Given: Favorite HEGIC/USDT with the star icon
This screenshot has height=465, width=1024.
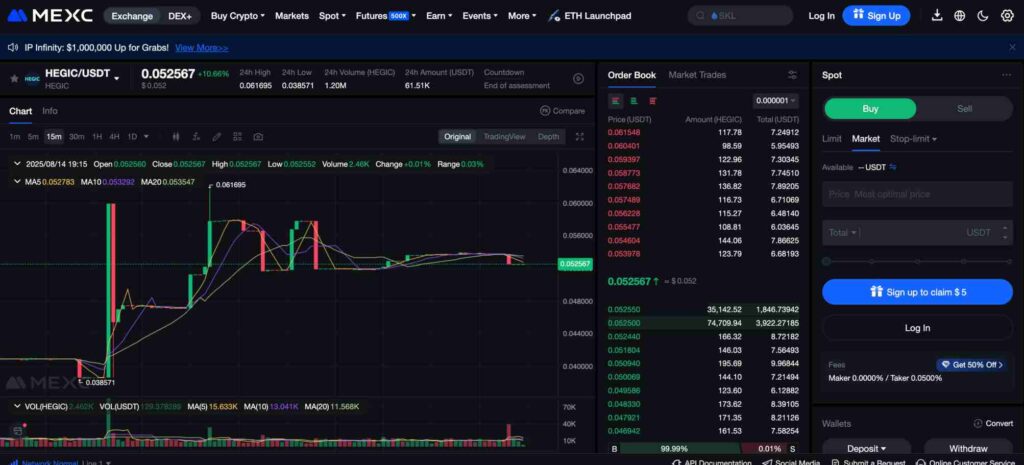Looking at the screenshot, I should [x=14, y=78].
